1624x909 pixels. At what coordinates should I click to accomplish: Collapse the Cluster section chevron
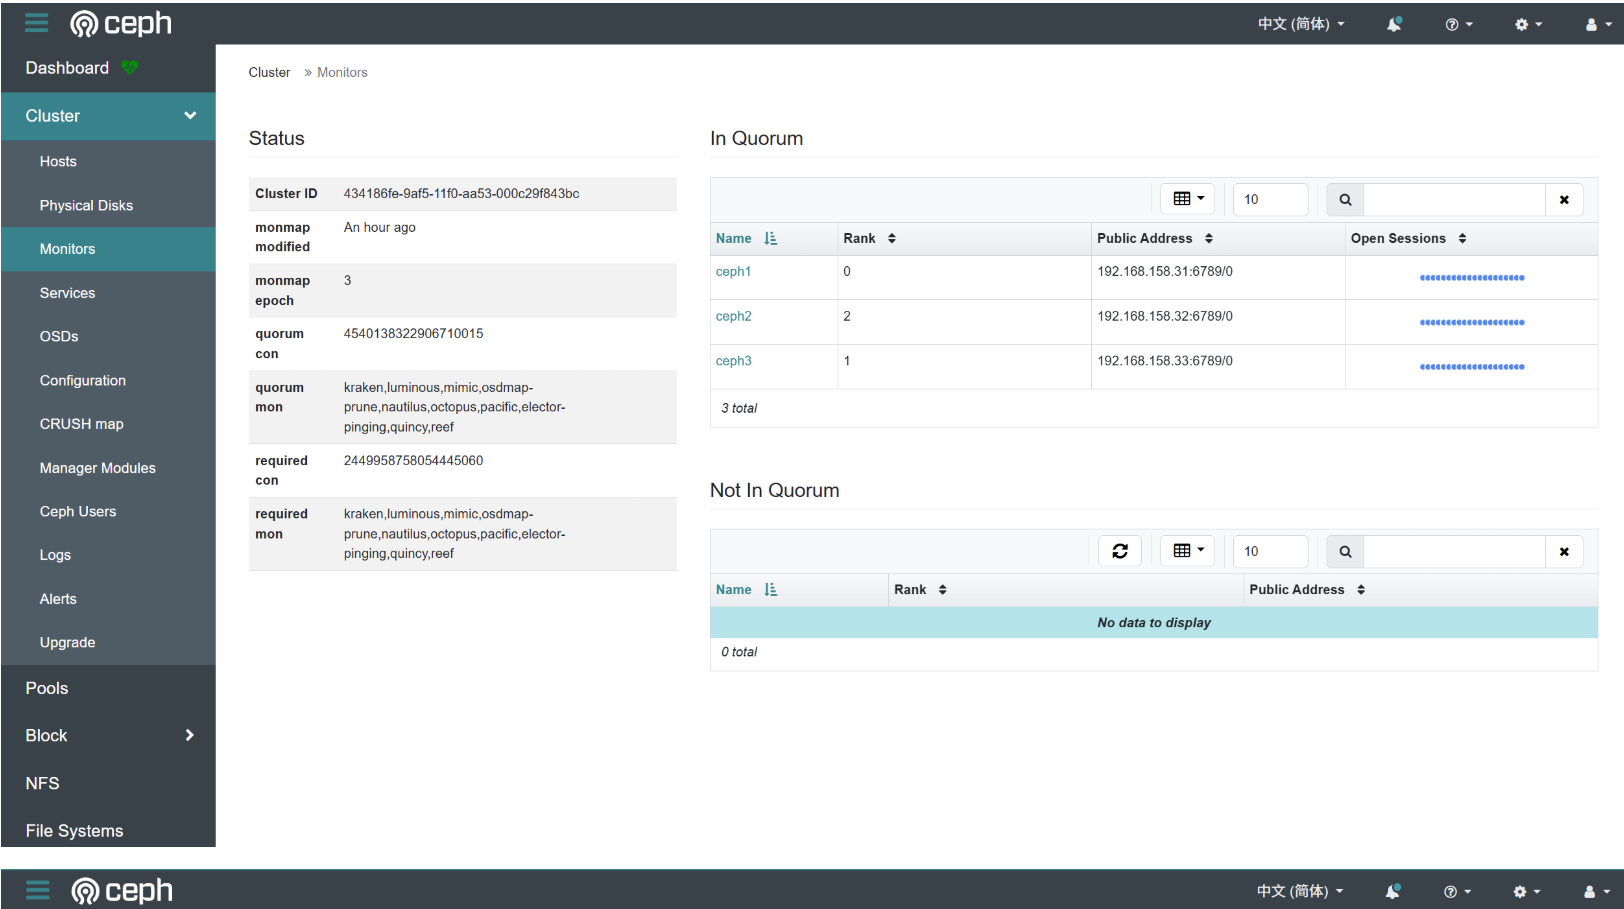click(x=190, y=116)
